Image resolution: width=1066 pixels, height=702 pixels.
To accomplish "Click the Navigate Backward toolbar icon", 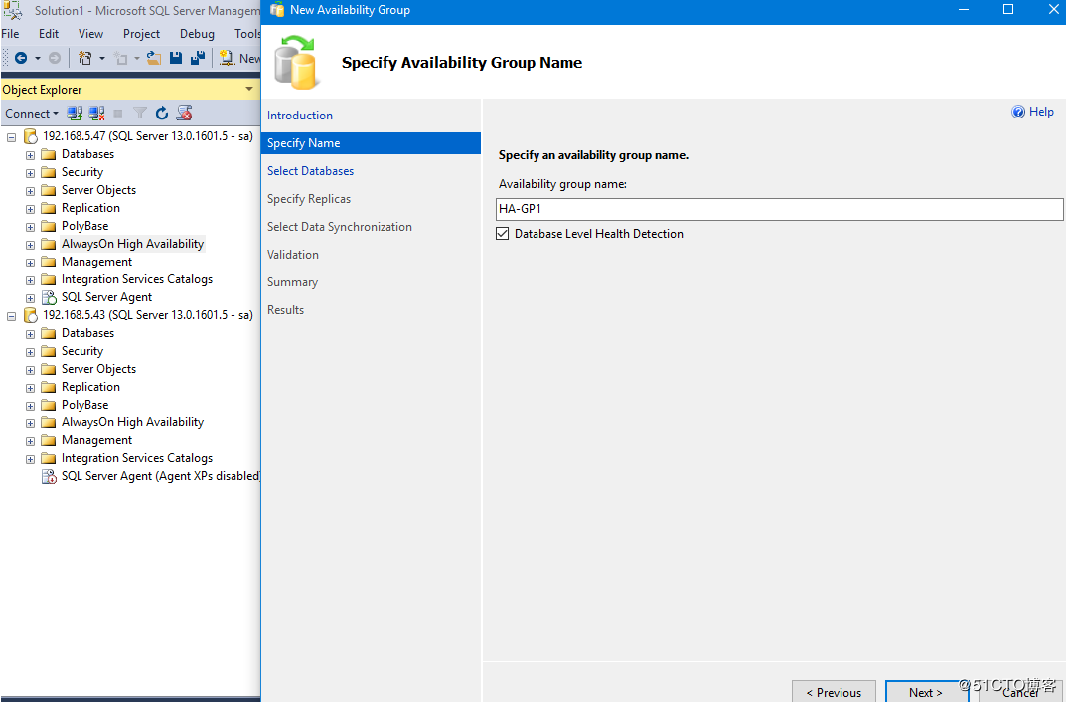I will [x=21, y=58].
